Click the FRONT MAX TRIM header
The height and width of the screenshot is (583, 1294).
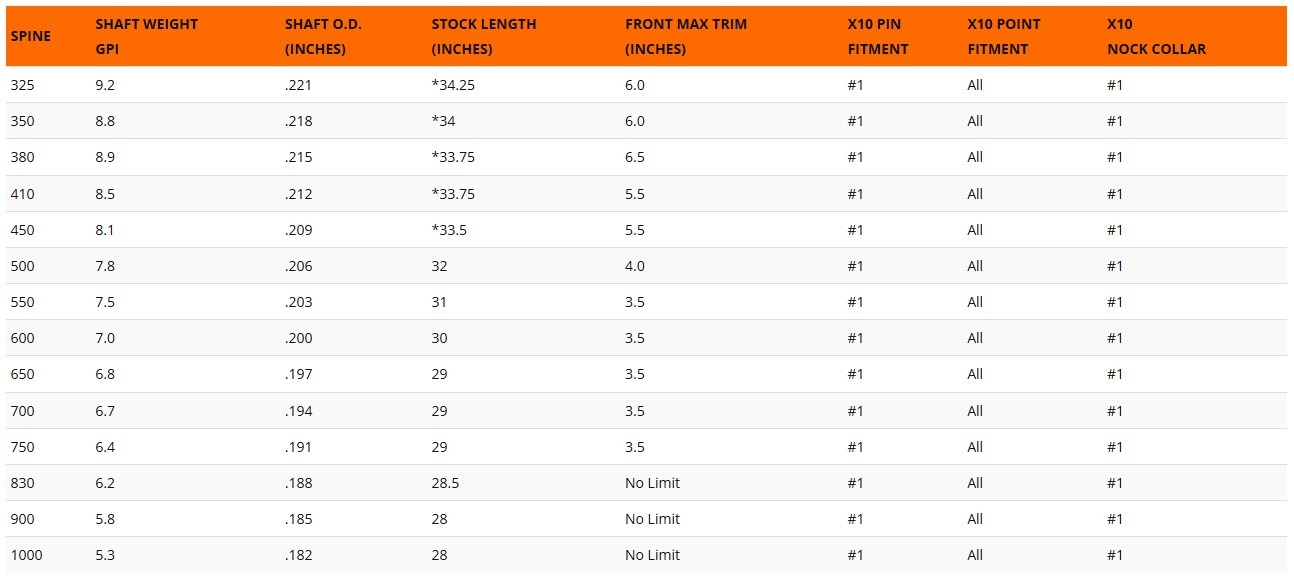pos(688,36)
